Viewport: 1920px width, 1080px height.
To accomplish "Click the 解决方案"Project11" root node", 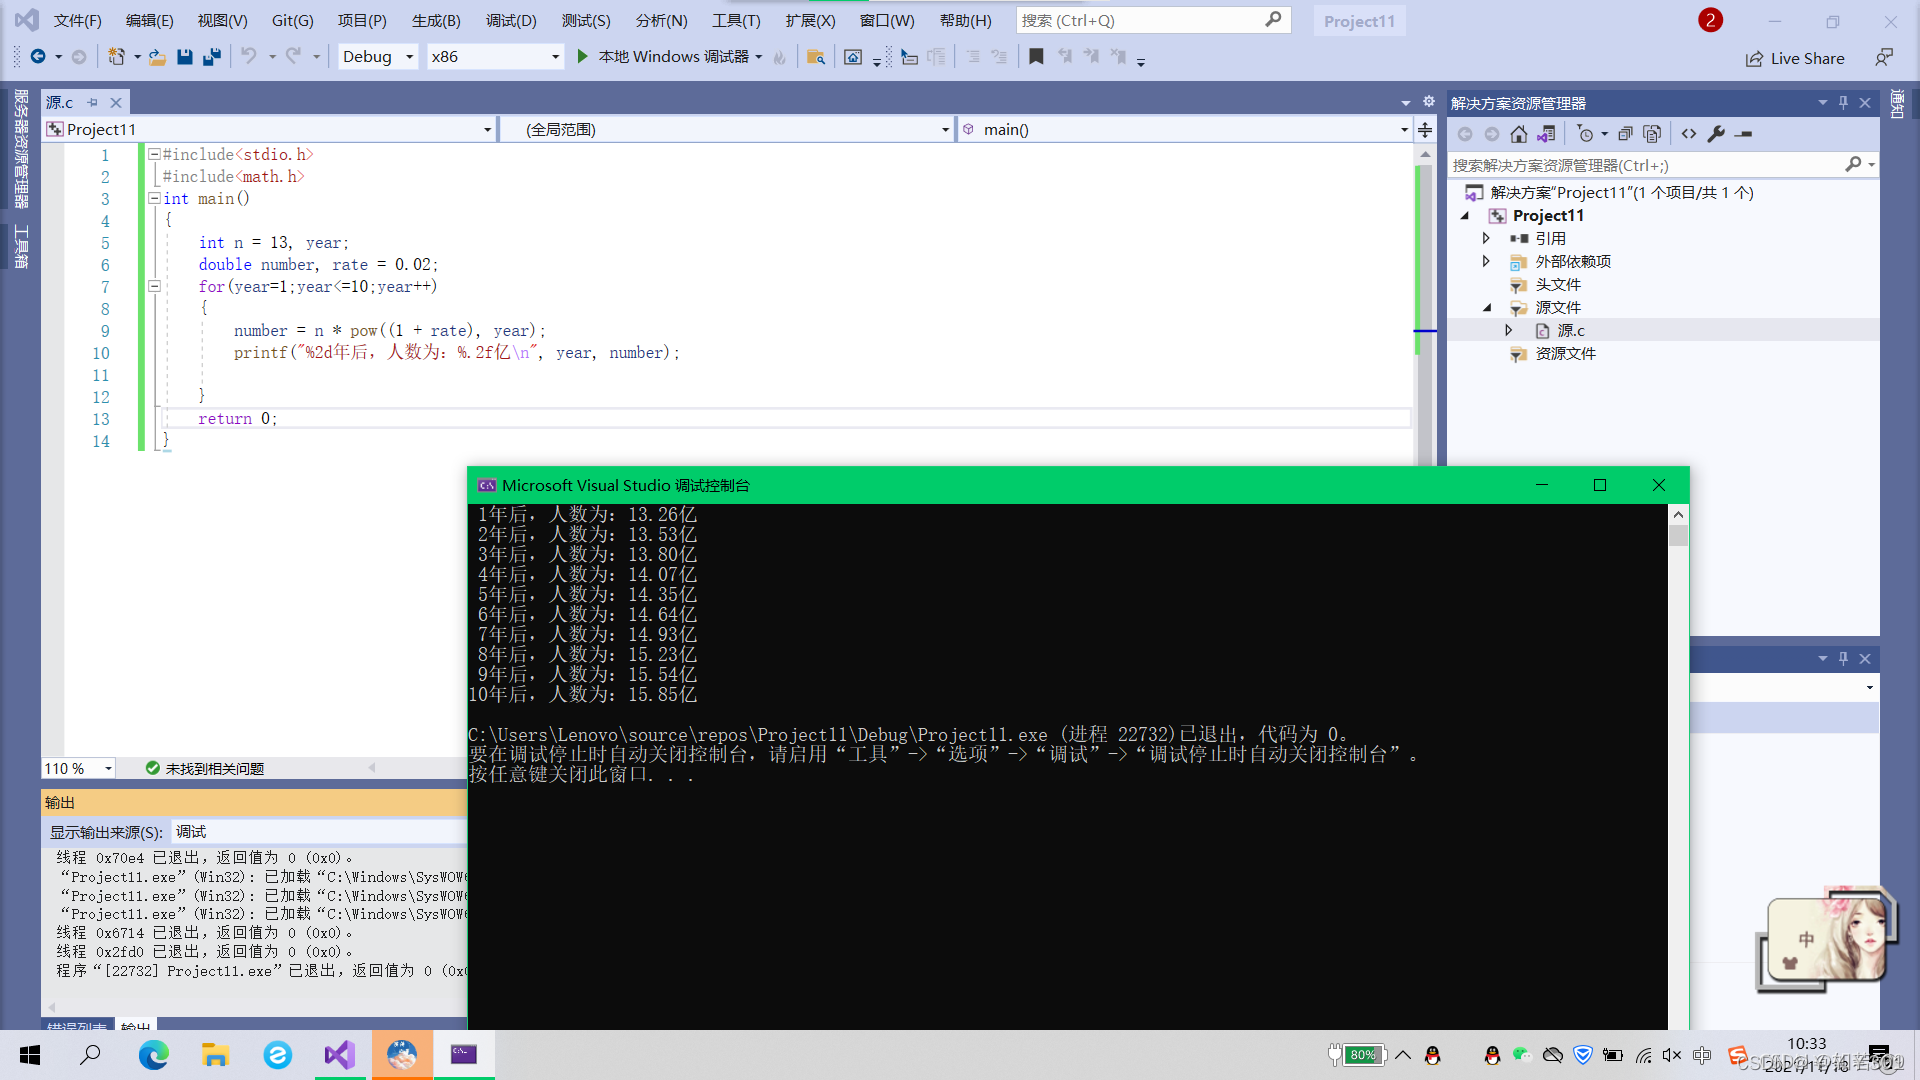I will pos(1621,193).
